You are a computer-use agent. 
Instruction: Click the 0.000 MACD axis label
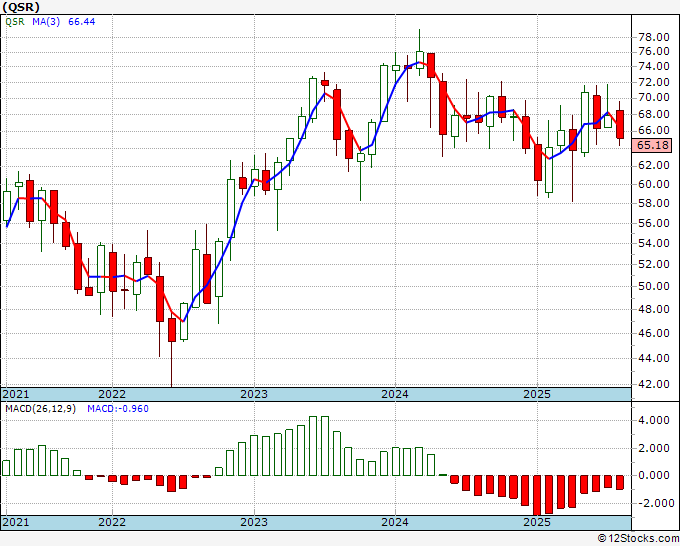click(x=654, y=475)
